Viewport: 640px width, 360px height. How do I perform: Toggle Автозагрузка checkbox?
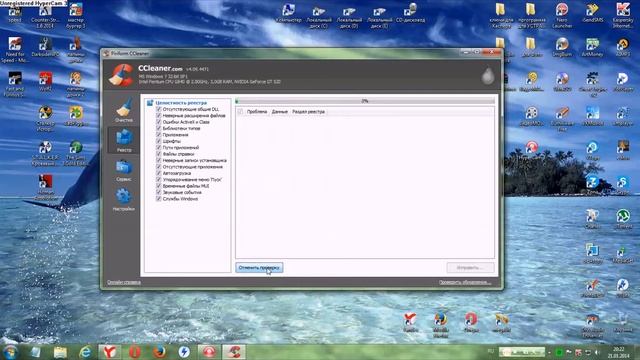(159, 173)
